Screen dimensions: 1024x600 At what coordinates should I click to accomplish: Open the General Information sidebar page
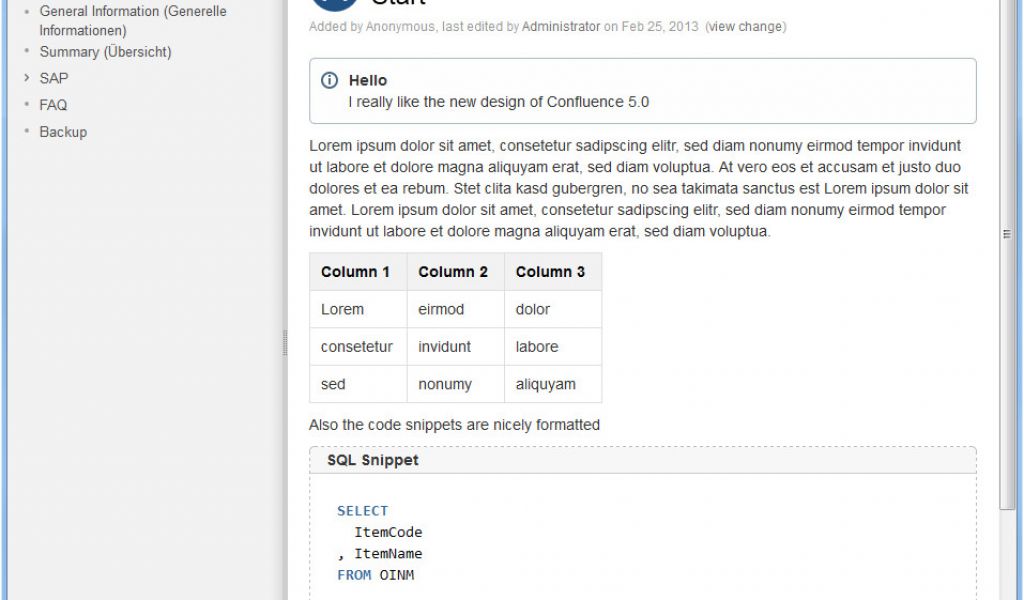point(130,11)
